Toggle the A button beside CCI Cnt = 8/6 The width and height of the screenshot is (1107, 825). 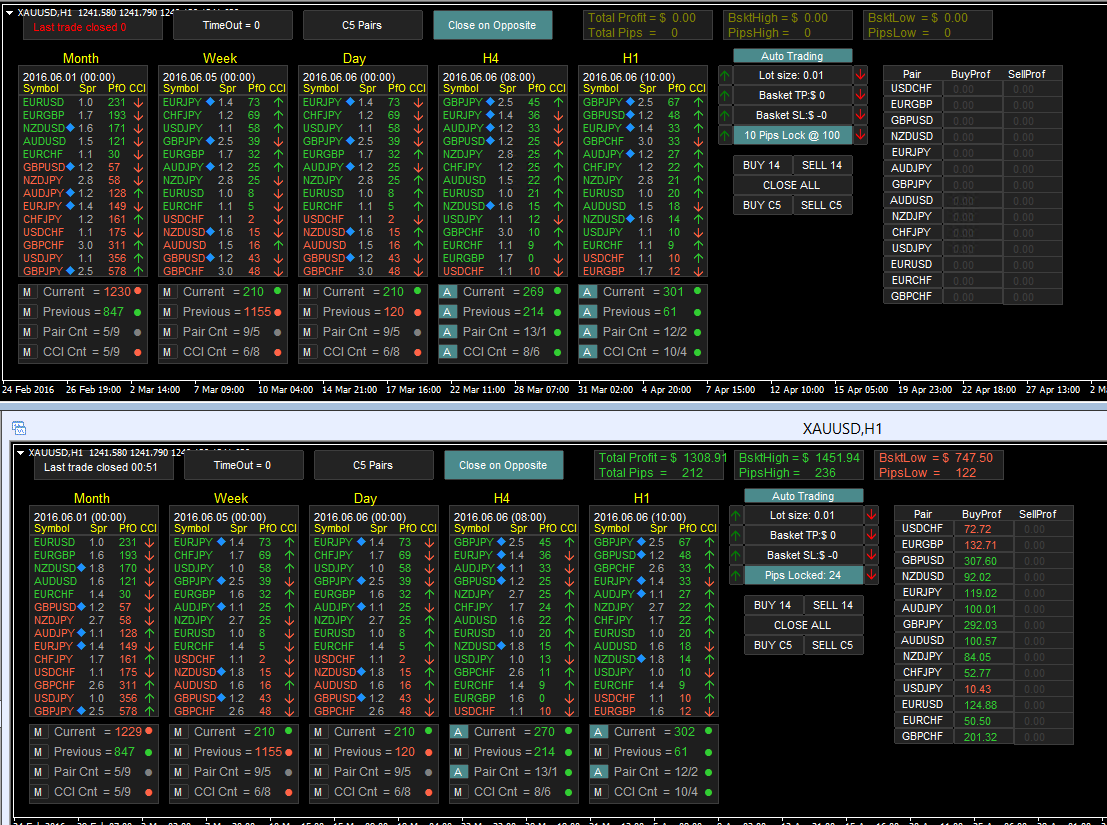[x=448, y=351]
